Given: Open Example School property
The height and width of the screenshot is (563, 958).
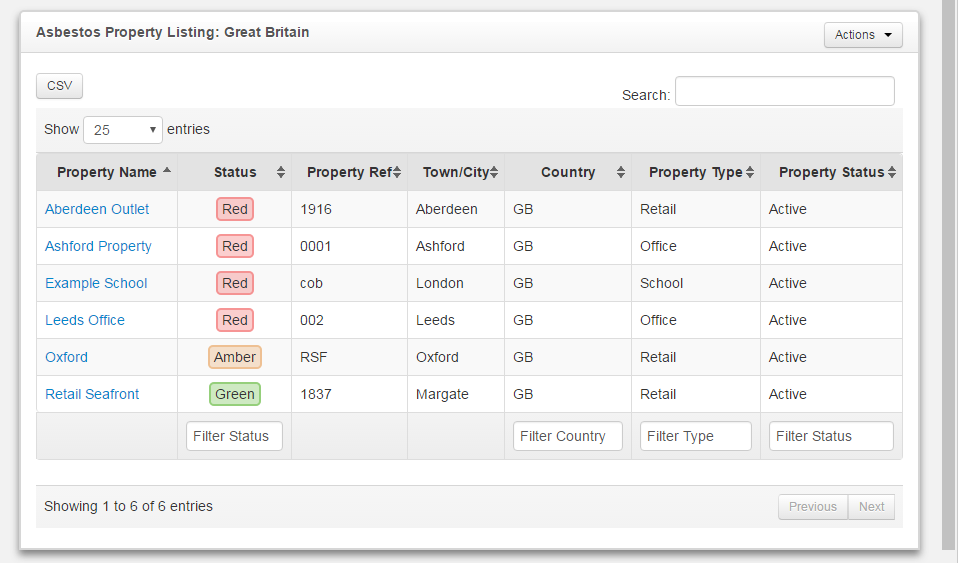Looking at the screenshot, I should [x=96, y=283].
